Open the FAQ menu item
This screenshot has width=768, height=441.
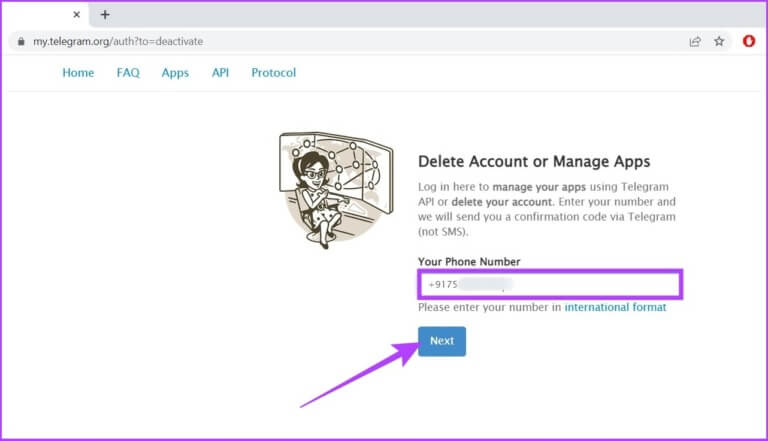point(128,73)
